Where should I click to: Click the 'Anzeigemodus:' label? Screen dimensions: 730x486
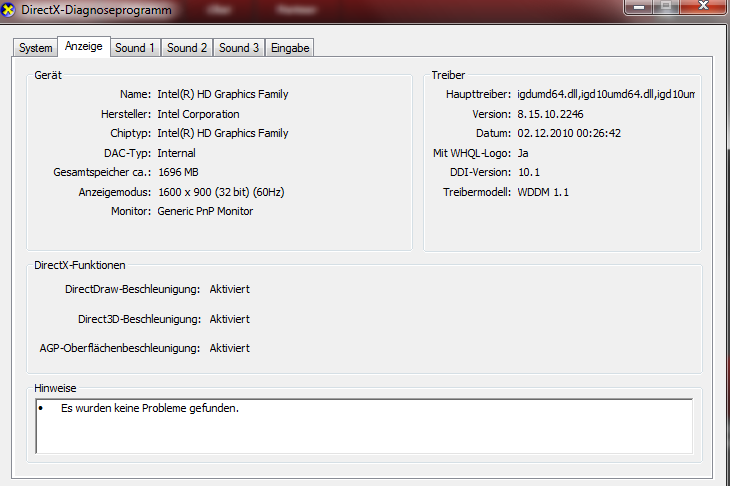tap(115, 192)
